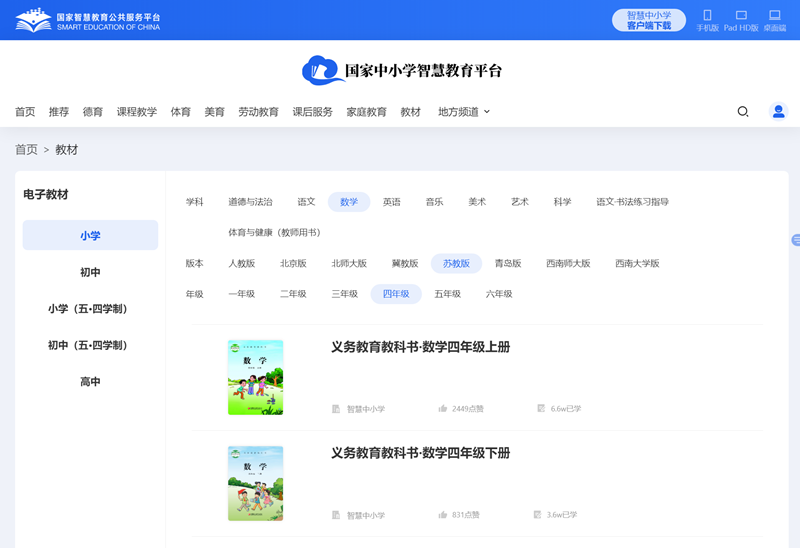800x548 pixels.
Task: Filter subject by 美术
Action: pyautogui.click(x=478, y=202)
